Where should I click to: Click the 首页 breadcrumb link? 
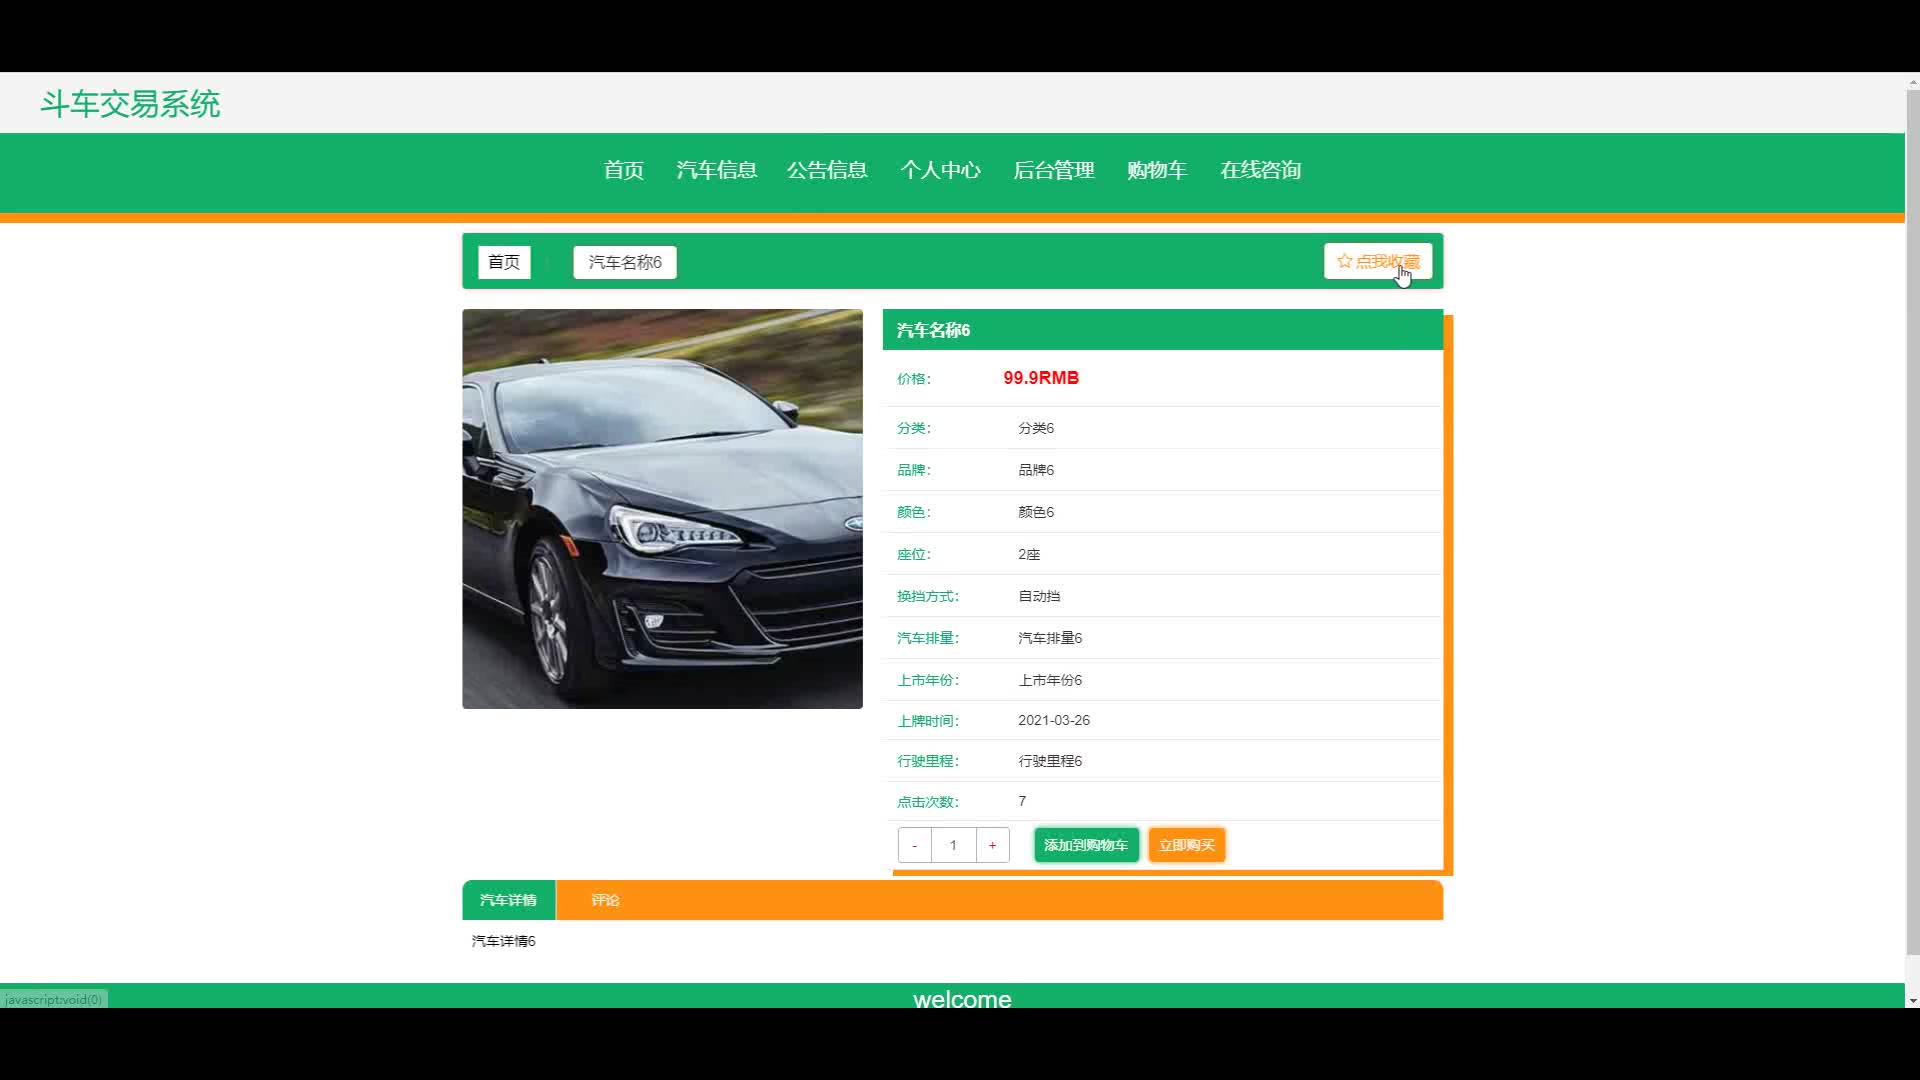point(504,262)
